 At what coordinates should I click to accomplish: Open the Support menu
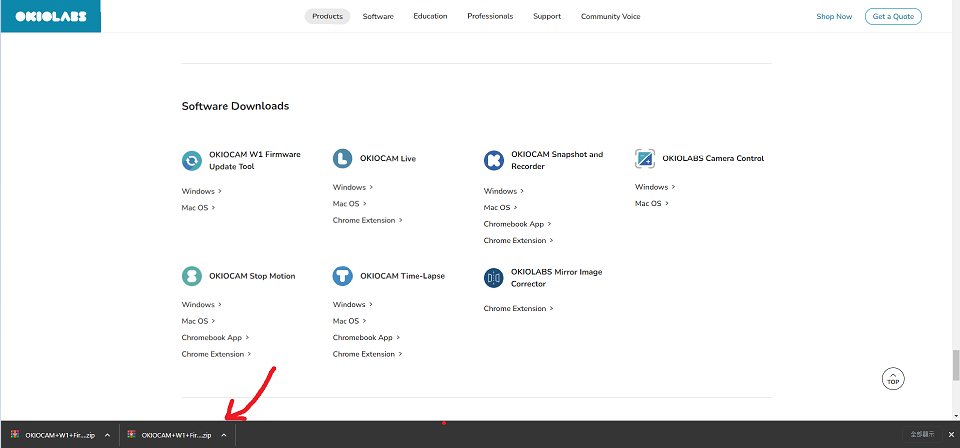pos(547,17)
